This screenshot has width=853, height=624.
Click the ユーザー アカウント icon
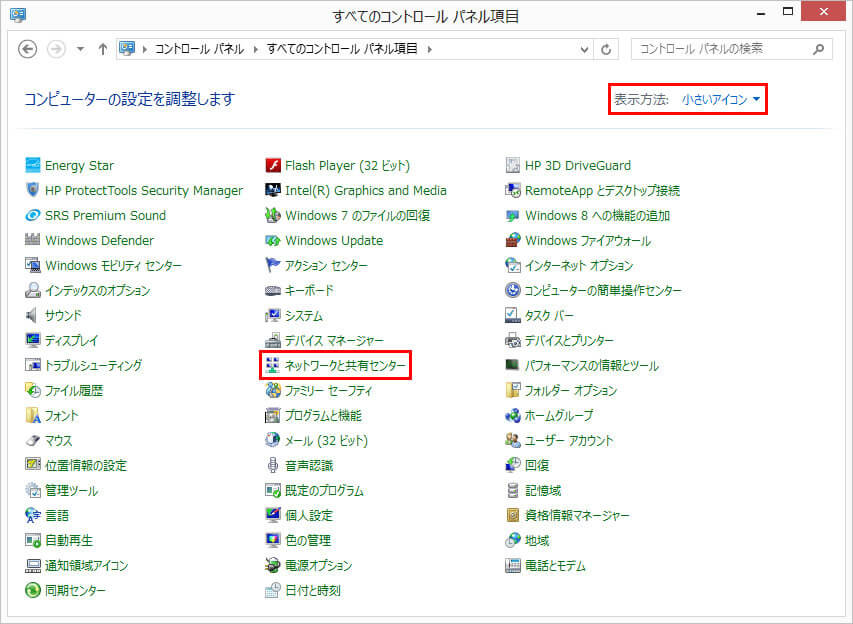(x=512, y=440)
